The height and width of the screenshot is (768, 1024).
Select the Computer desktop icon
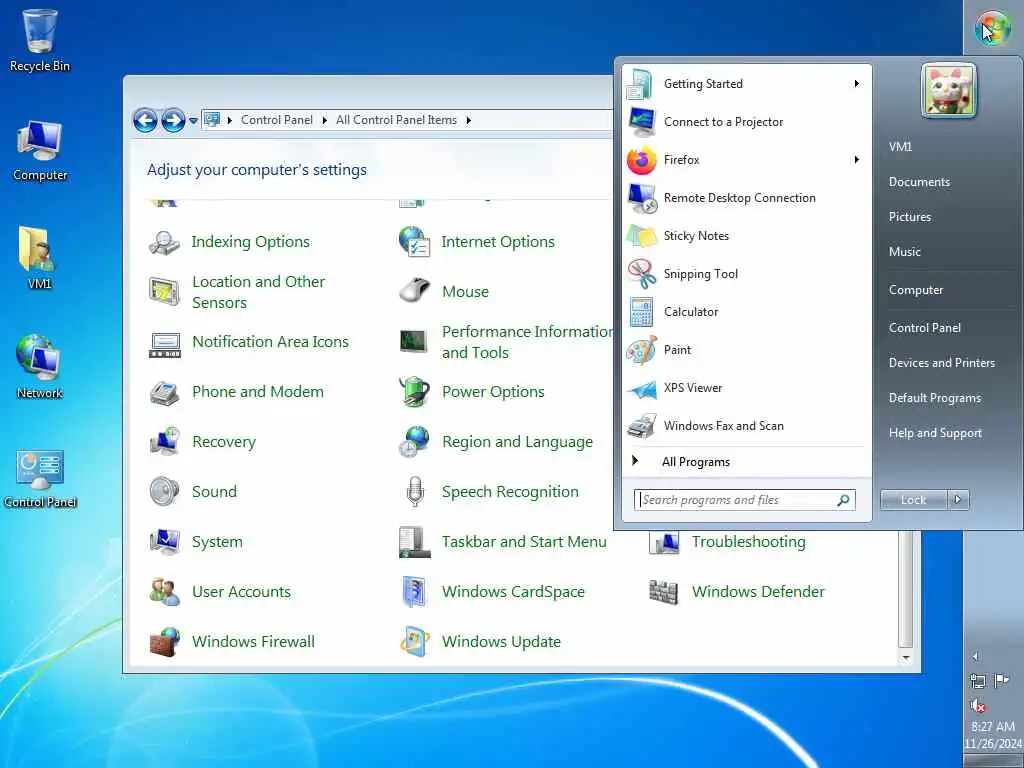(39, 151)
